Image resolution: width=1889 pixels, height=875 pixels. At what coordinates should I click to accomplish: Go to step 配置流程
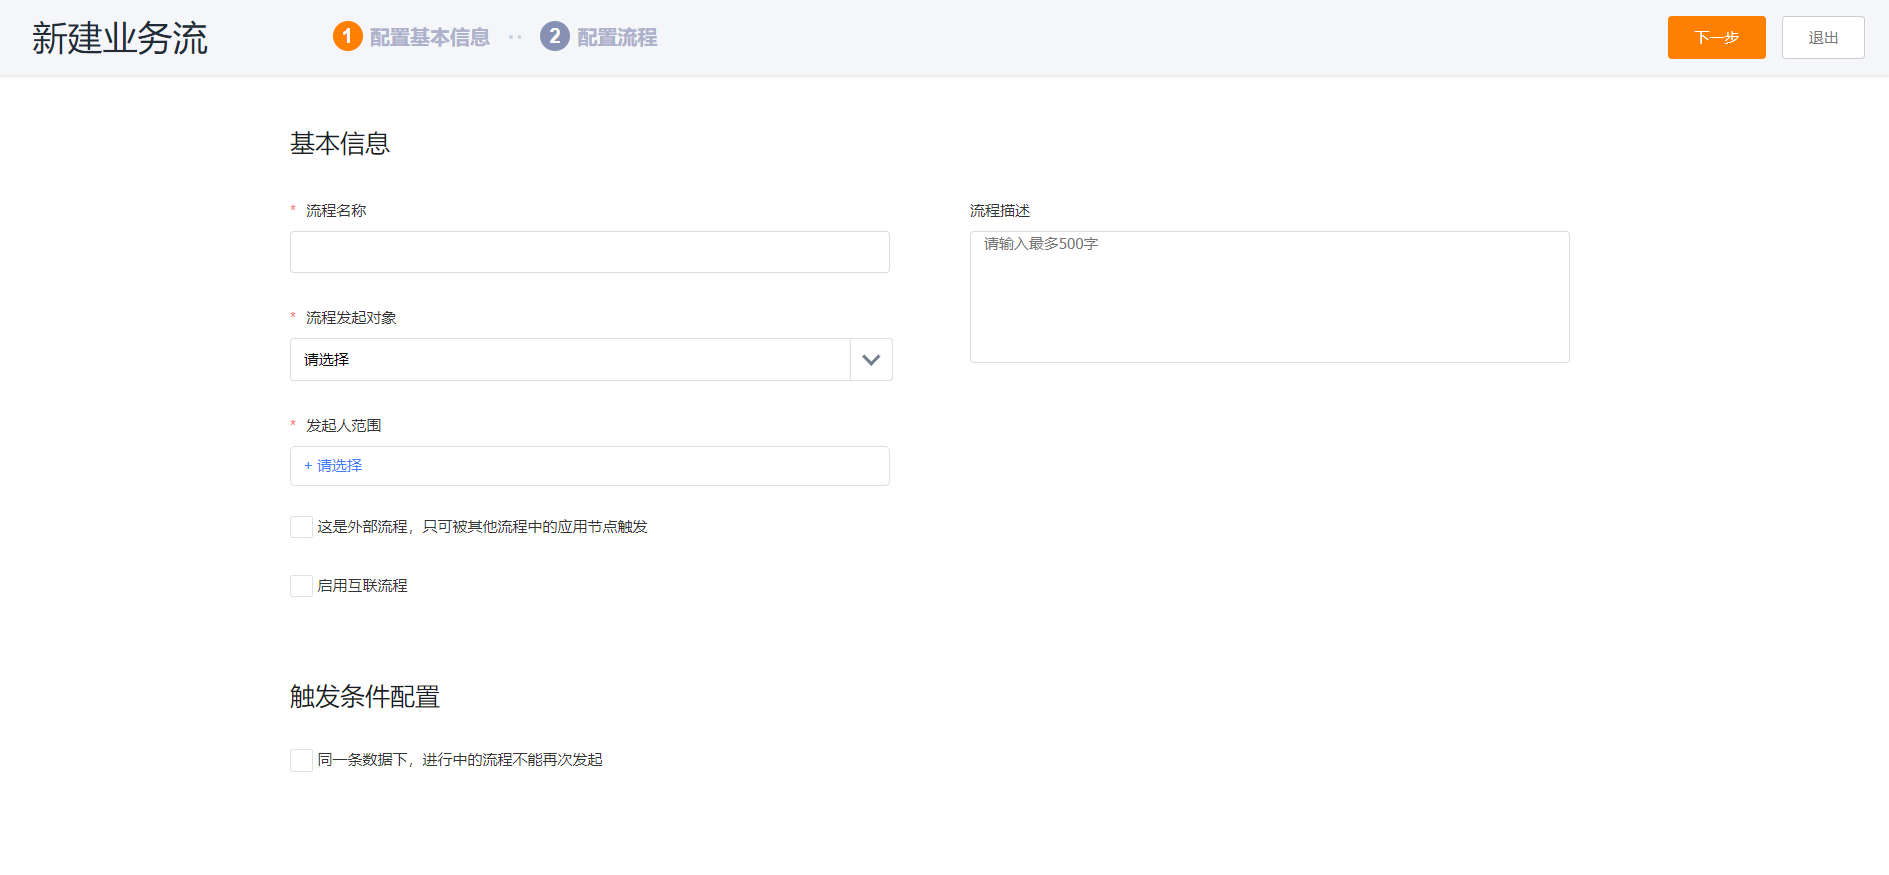pyautogui.click(x=617, y=38)
